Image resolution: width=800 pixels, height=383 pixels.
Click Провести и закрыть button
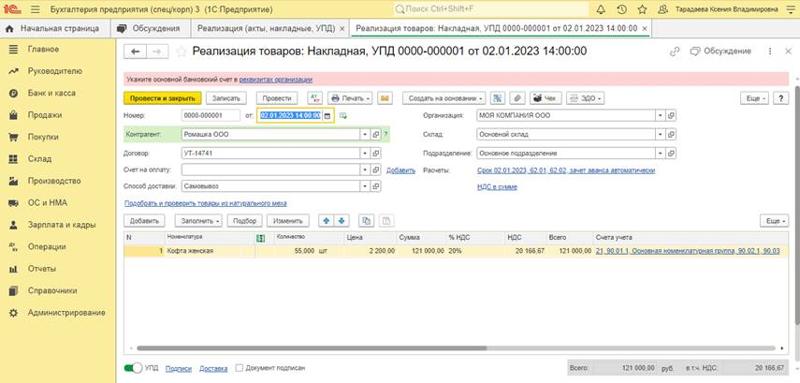[x=163, y=98]
